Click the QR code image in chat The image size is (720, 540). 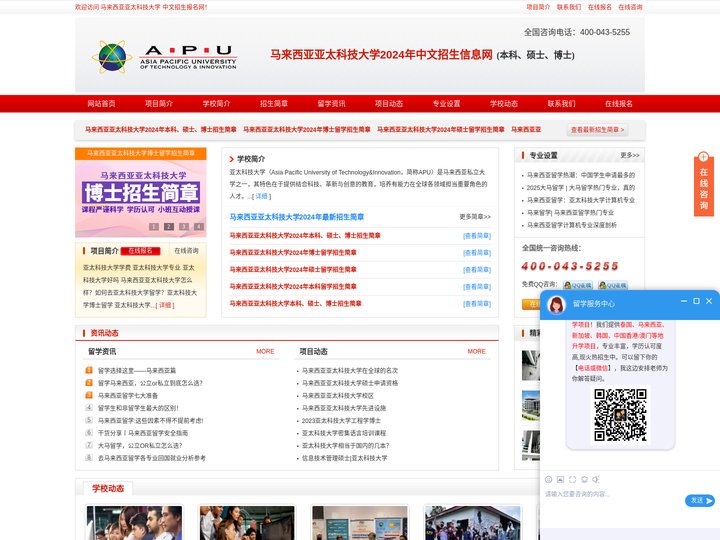pos(620,415)
